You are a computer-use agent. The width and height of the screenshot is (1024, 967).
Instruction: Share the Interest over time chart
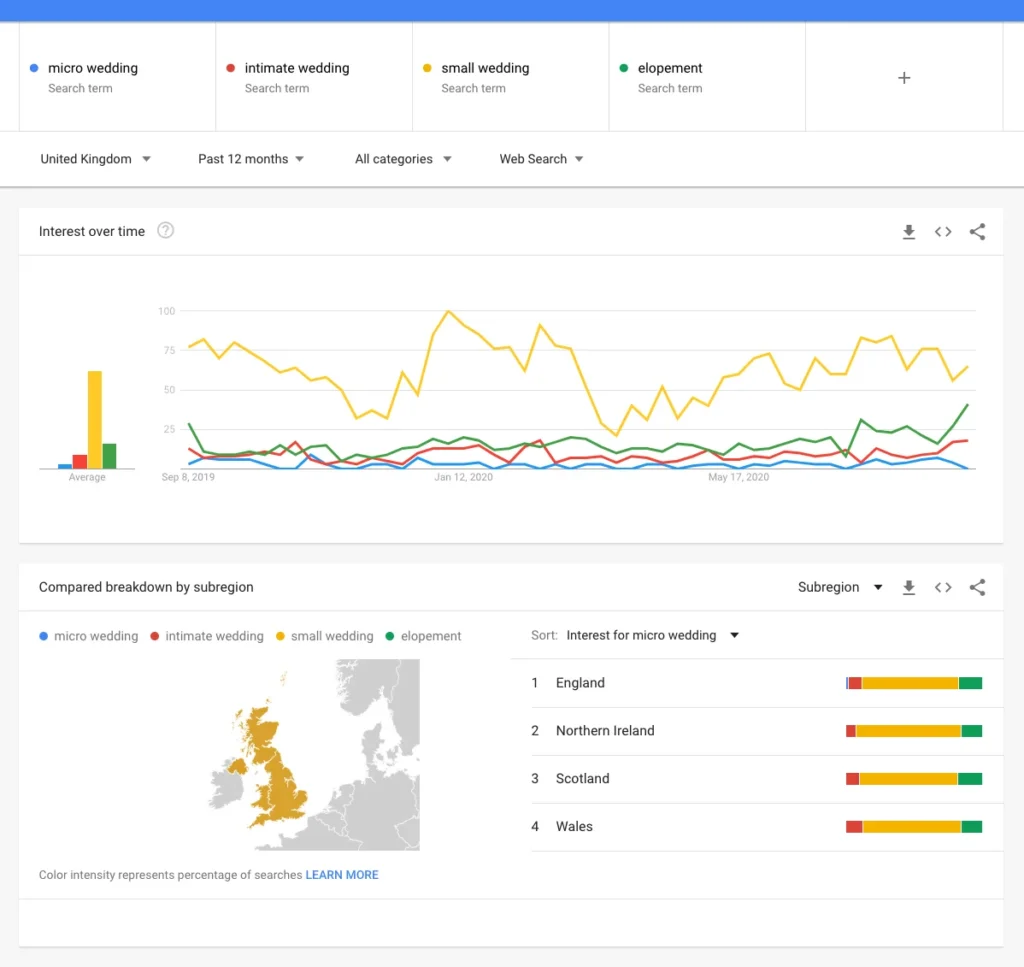click(x=977, y=232)
